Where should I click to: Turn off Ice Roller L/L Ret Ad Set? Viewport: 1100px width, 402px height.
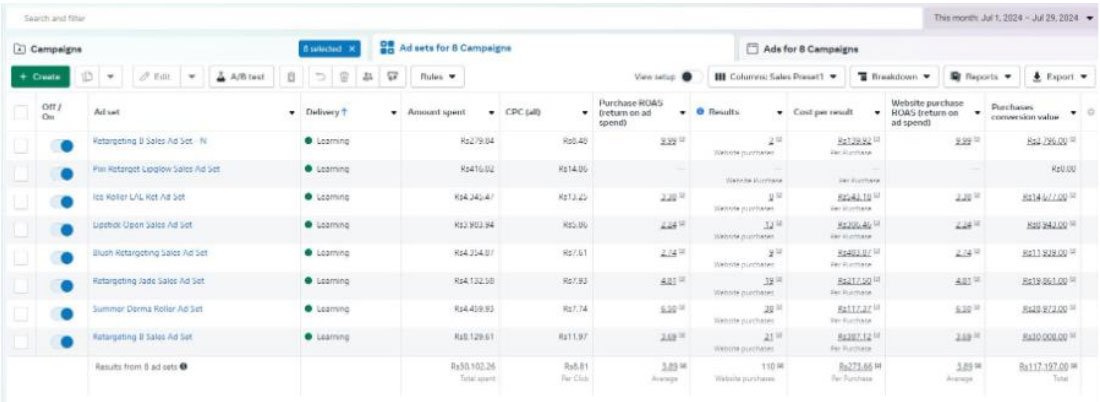pyautogui.click(x=62, y=201)
